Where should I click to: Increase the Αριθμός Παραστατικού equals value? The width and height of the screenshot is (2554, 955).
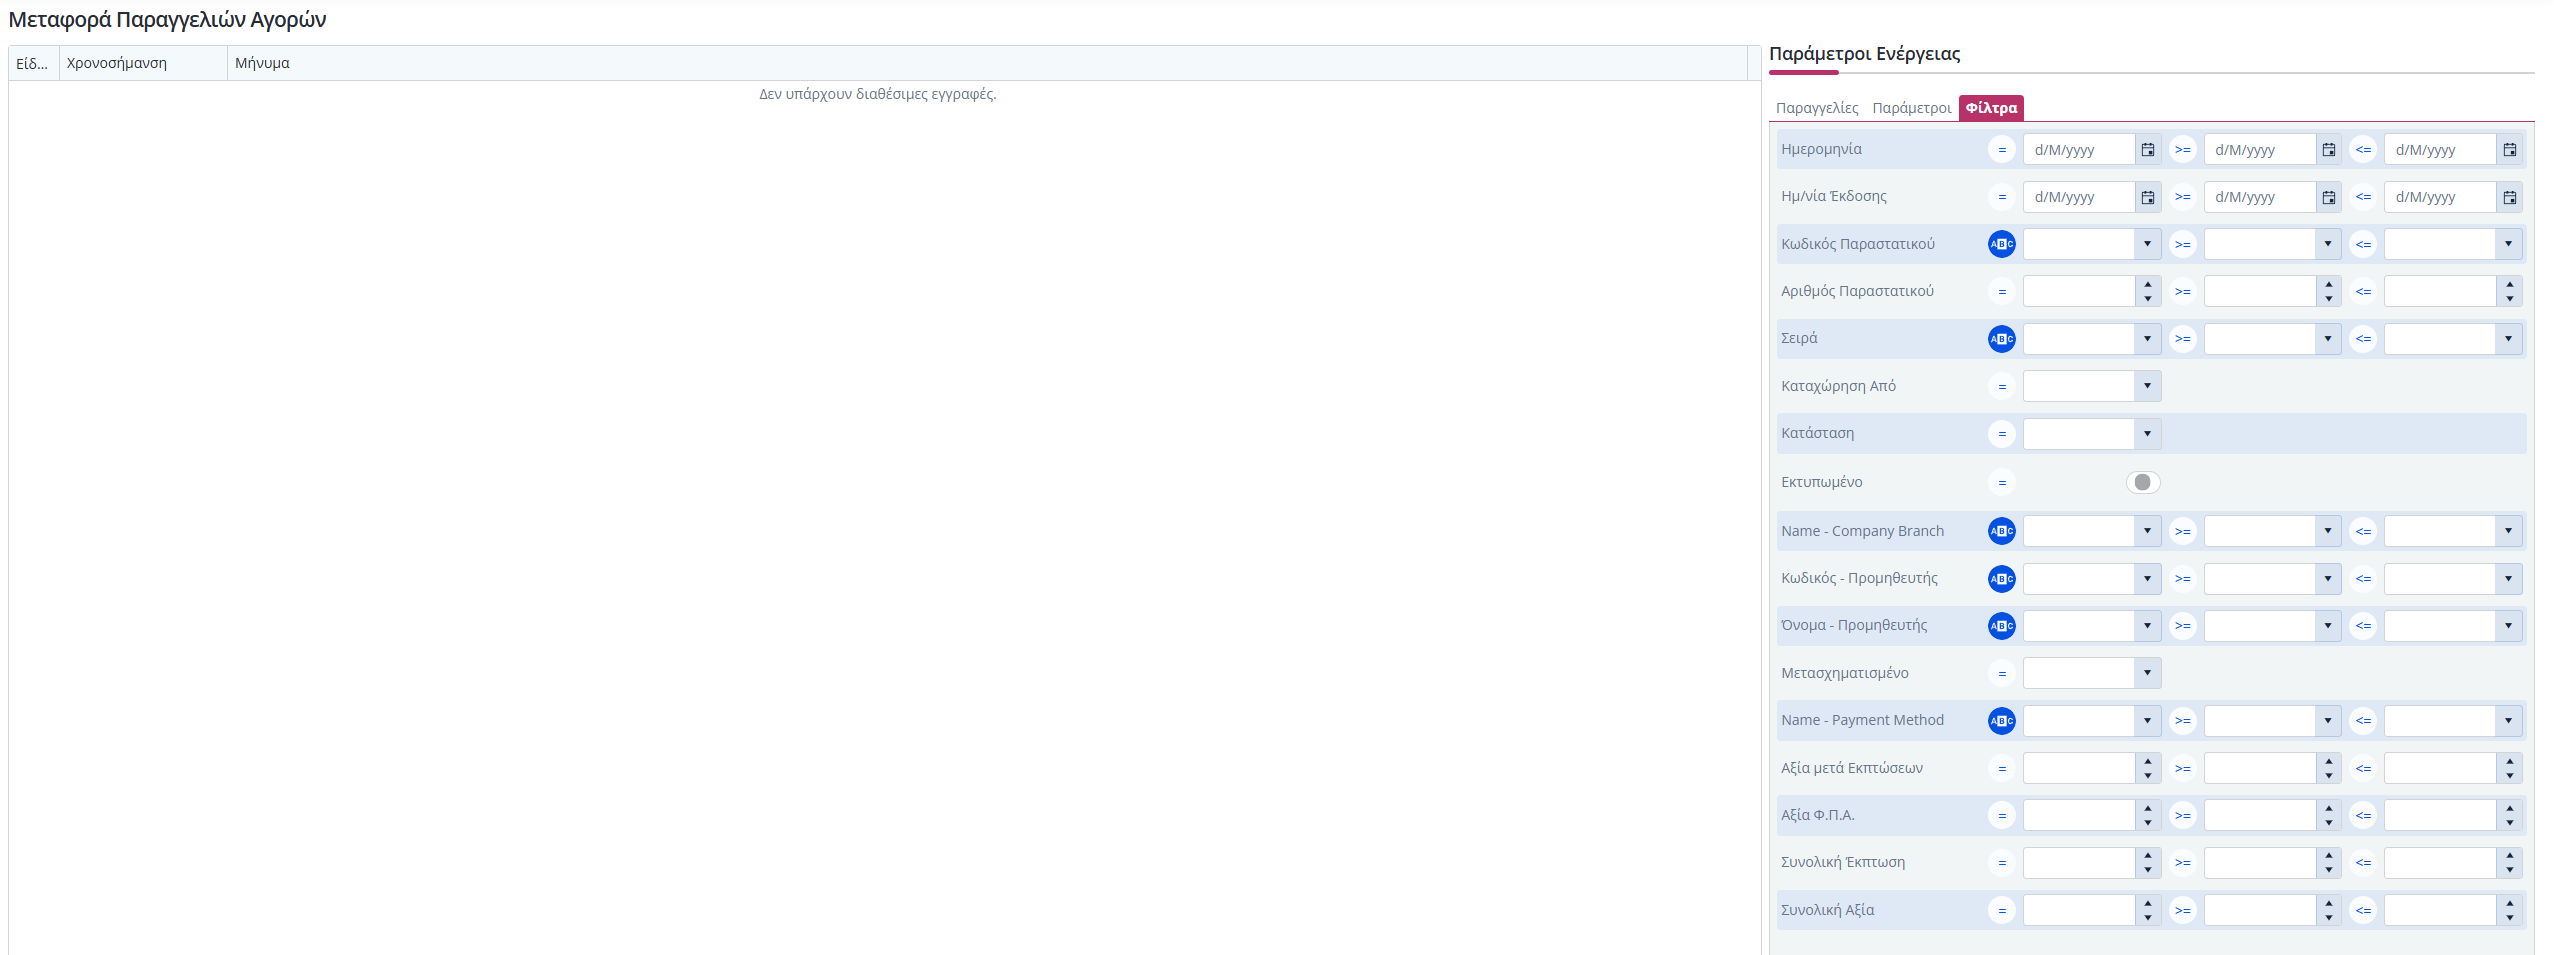(x=2147, y=285)
